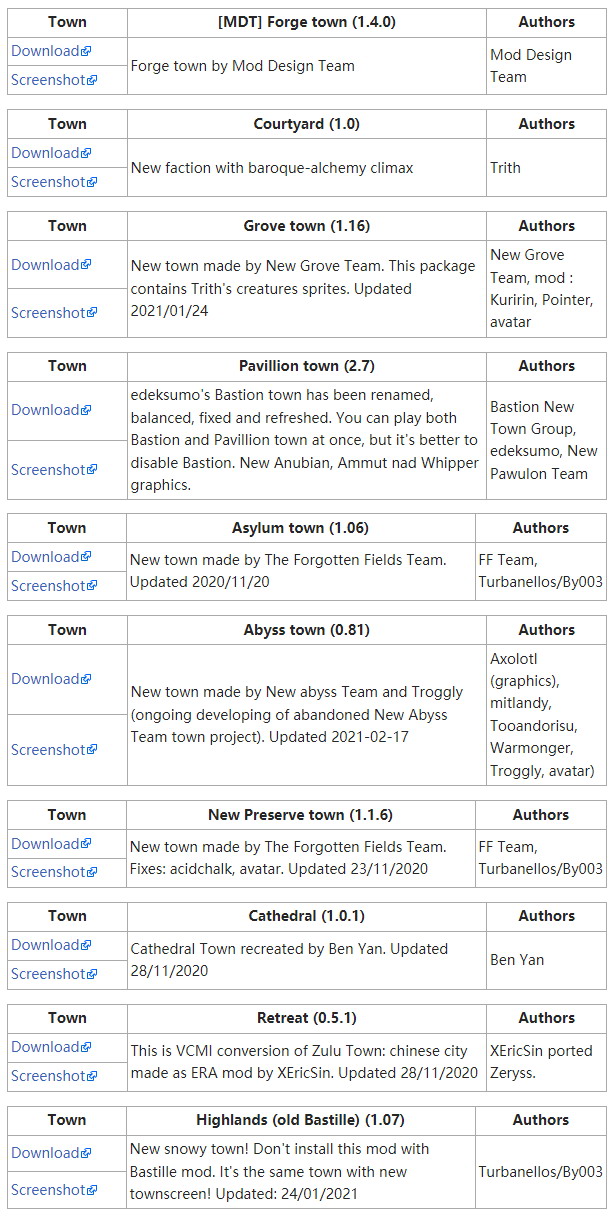Click the external-link icon beside the New Preserve Download link
The width and height of the screenshot is (615, 1217).
pos(87,845)
